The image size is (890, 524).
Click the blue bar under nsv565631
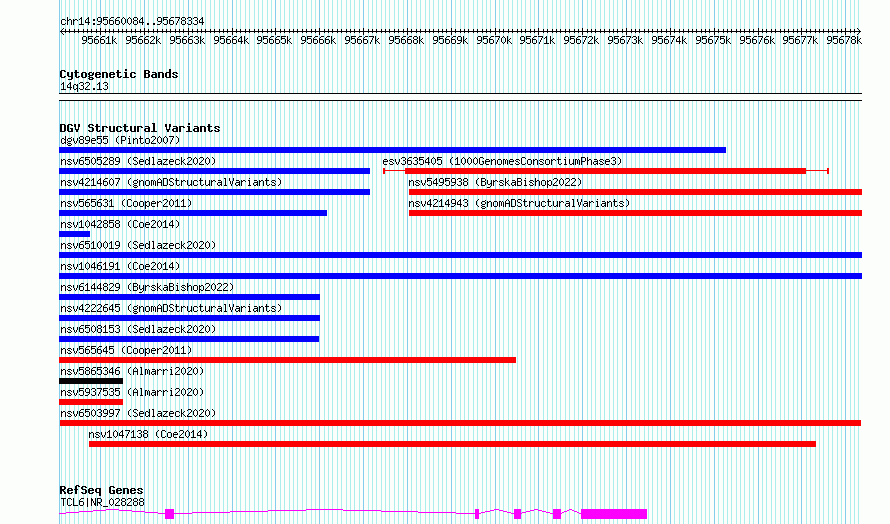[193, 213]
